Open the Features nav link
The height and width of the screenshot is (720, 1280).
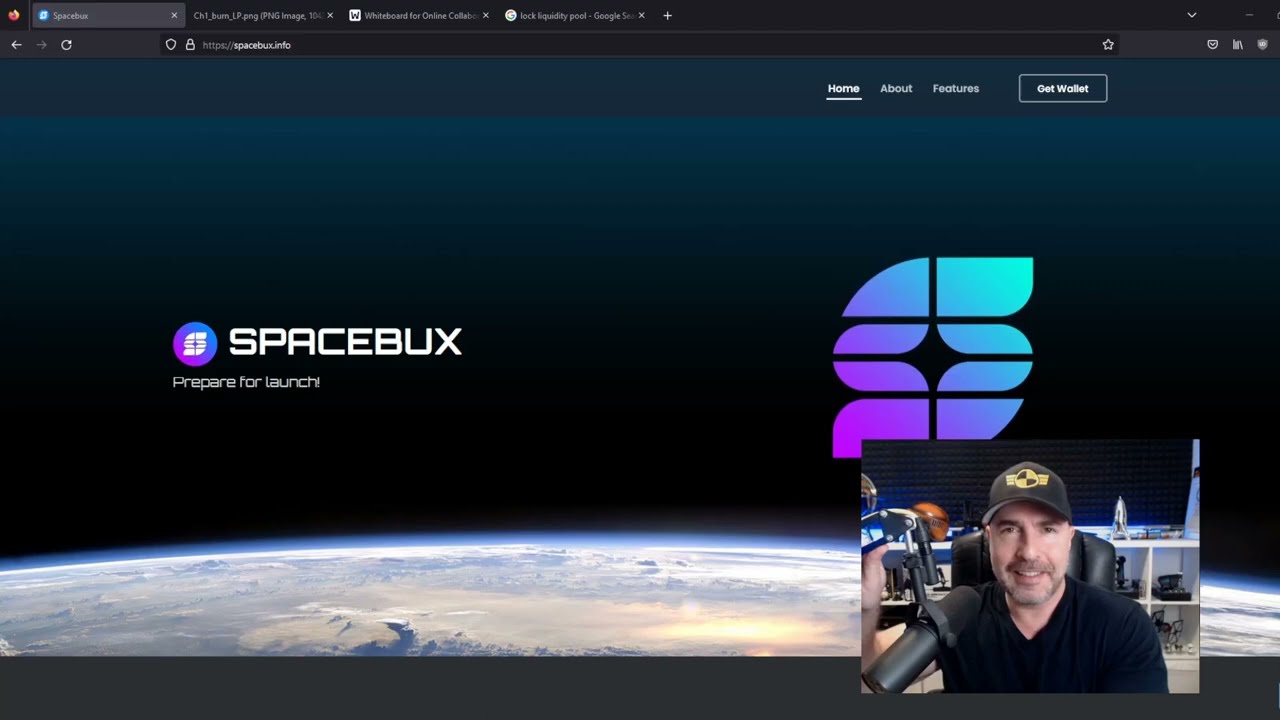point(956,88)
